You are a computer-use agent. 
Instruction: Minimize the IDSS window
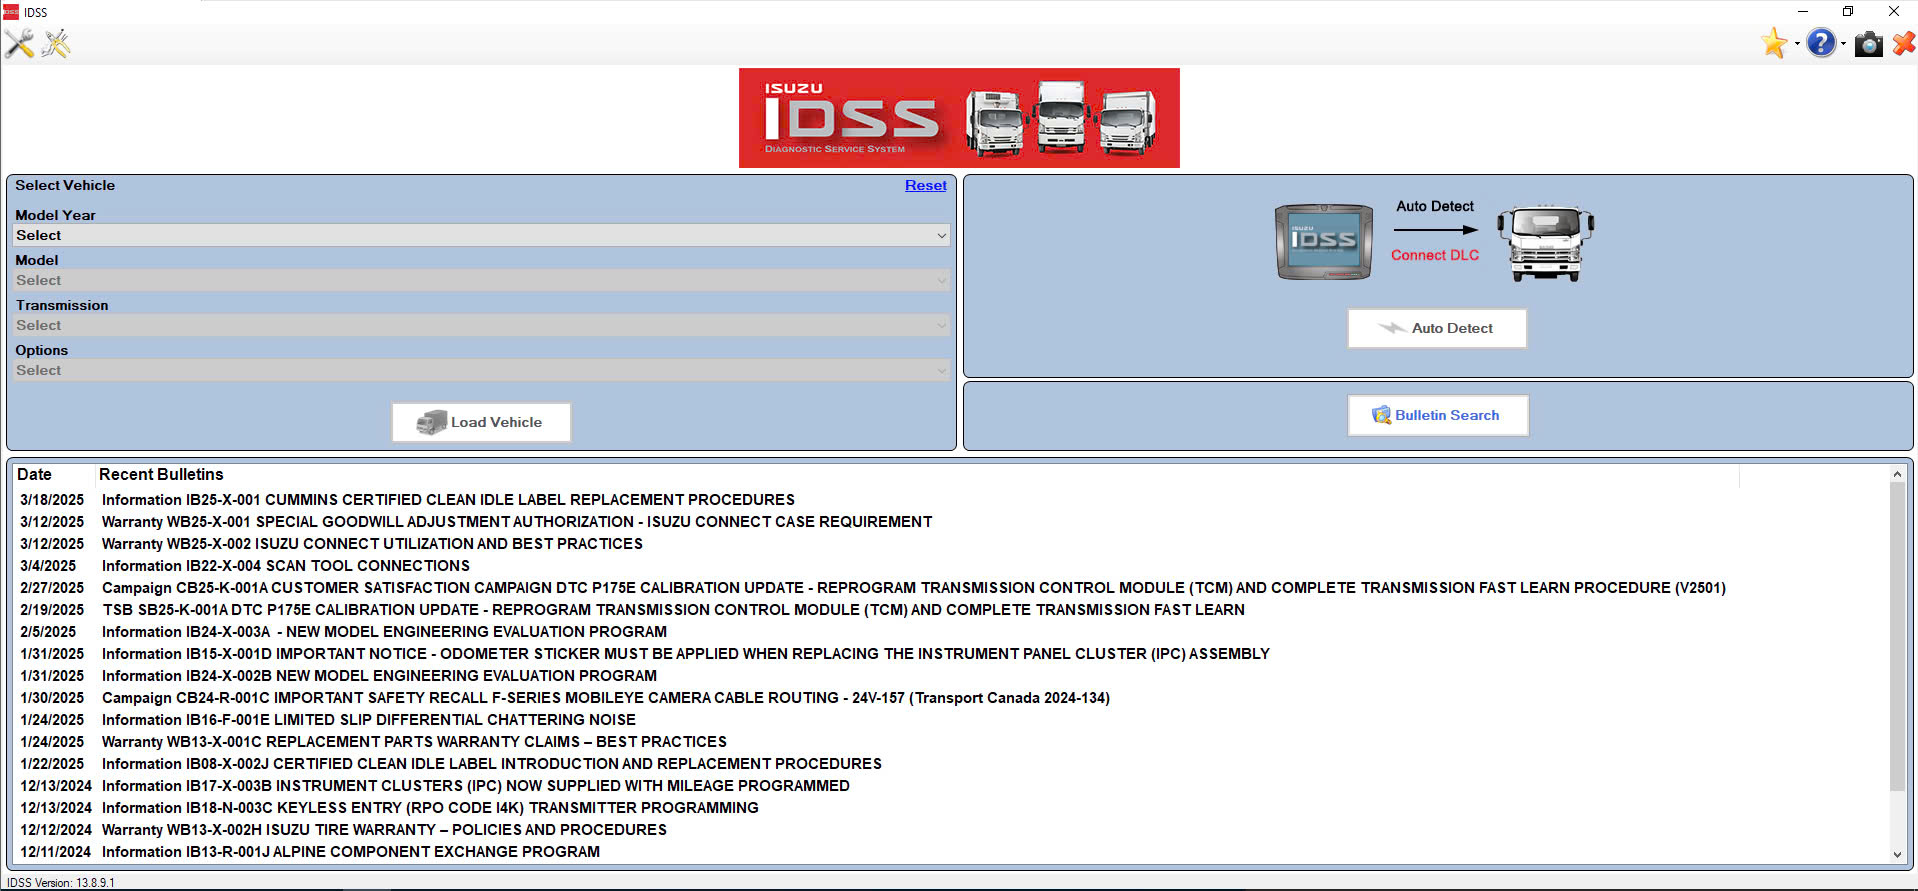(x=1802, y=12)
